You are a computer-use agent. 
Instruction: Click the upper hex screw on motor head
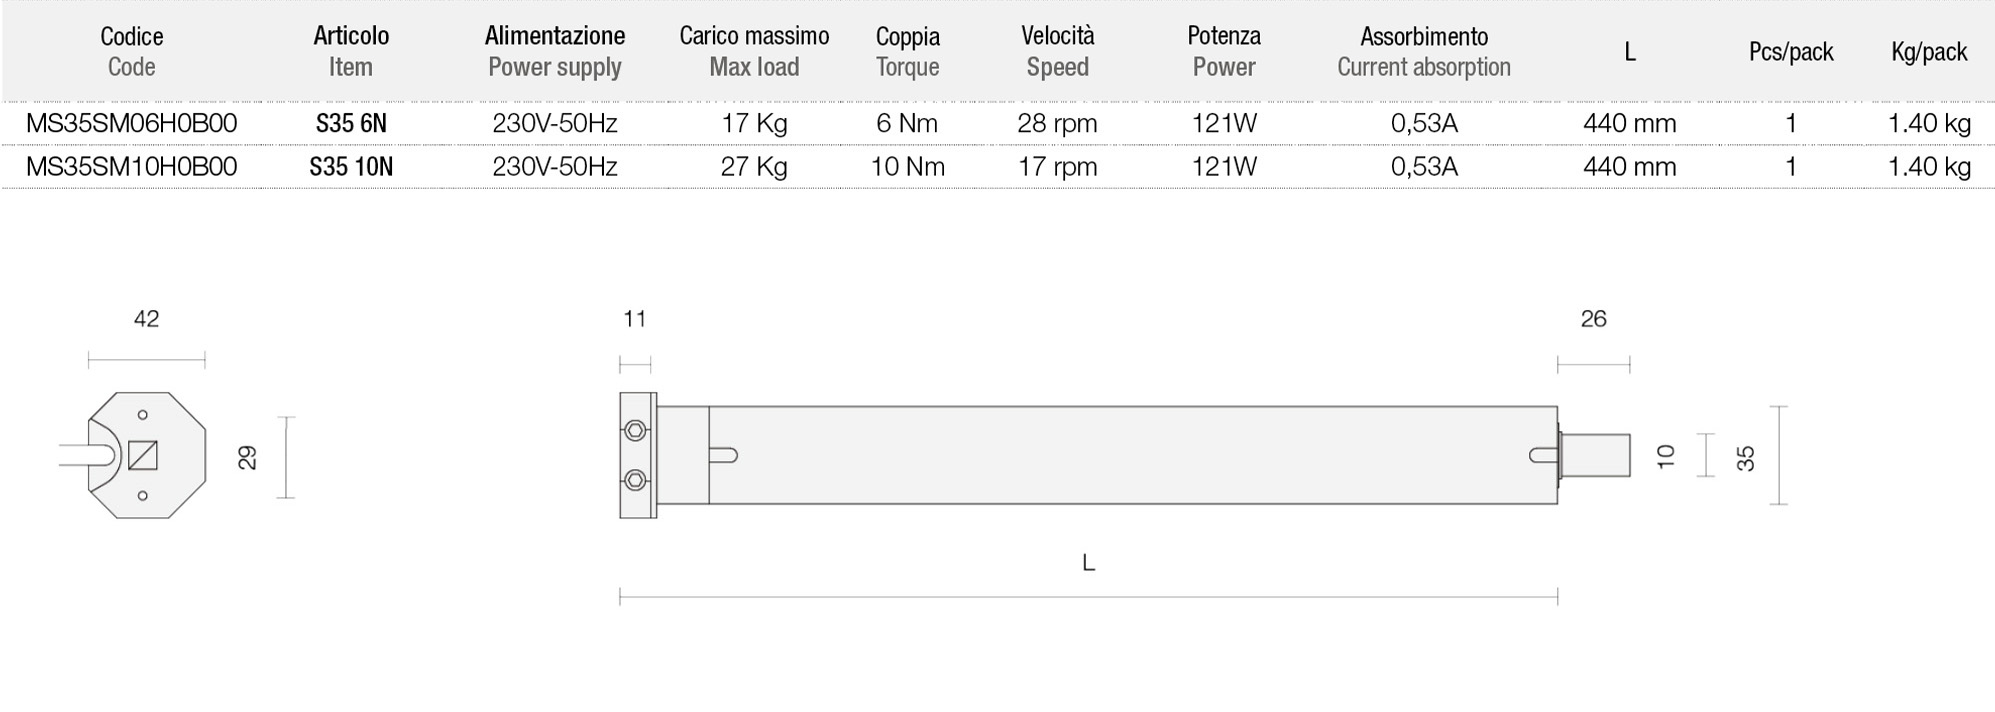[x=635, y=431]
